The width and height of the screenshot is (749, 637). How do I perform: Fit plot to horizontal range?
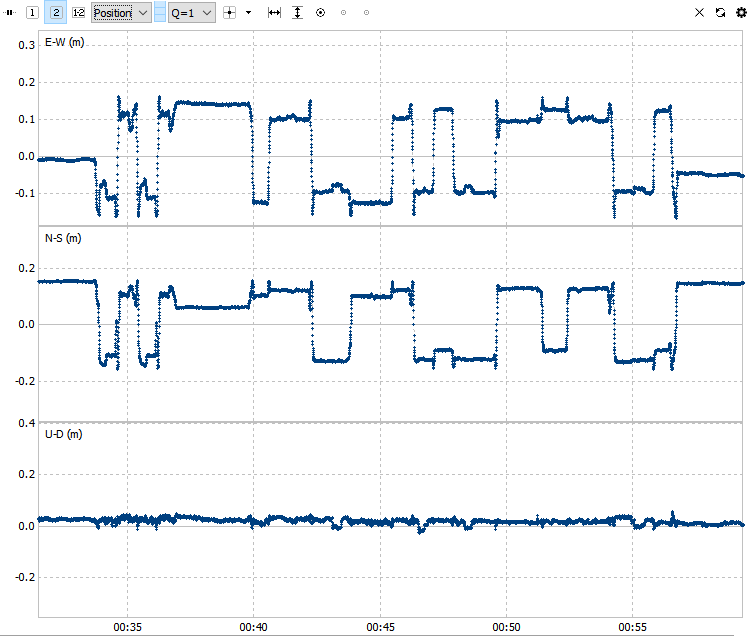coord(274,13)
